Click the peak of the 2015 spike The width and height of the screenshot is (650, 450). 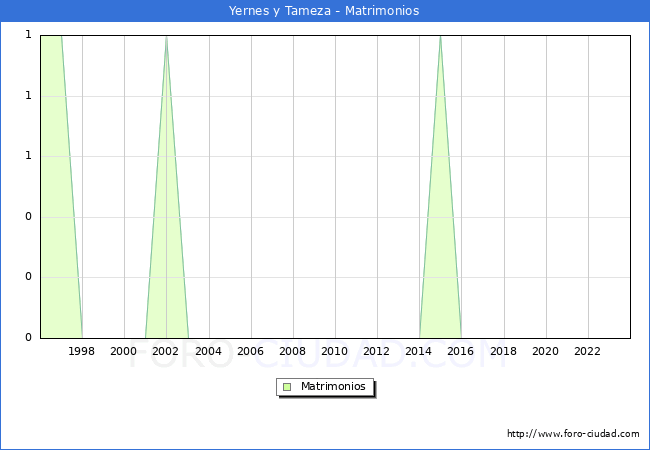440,37
